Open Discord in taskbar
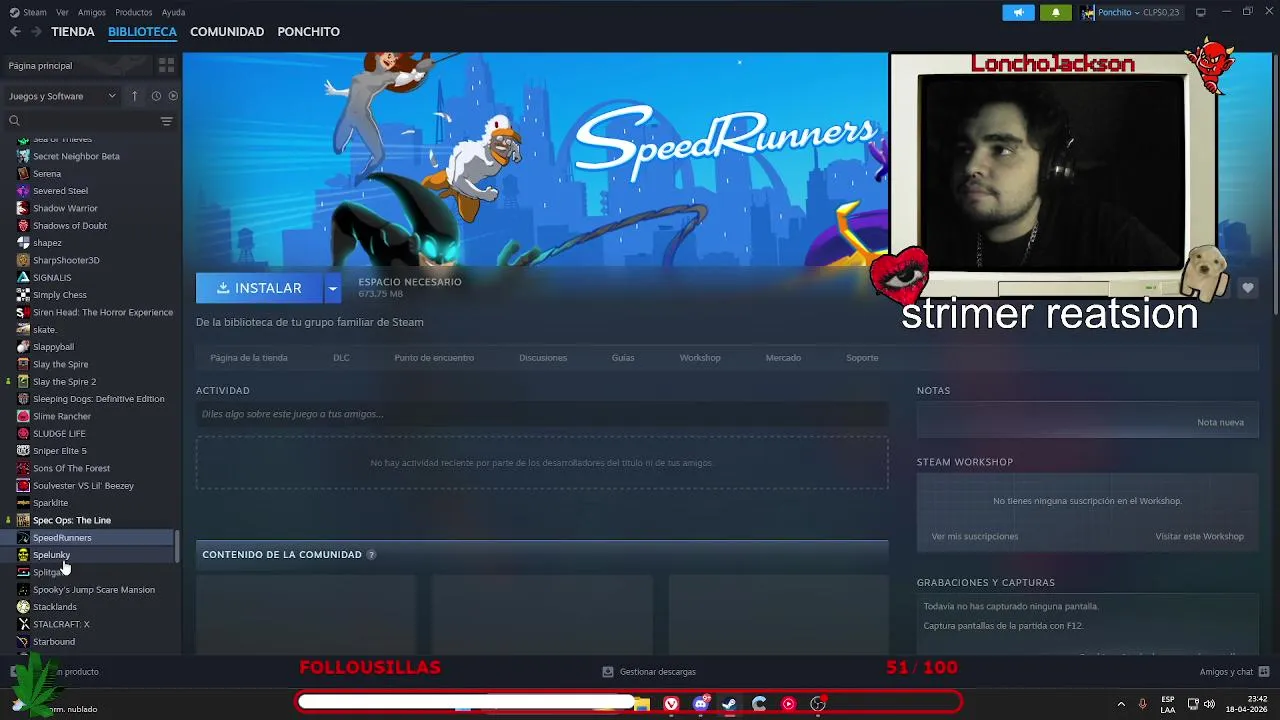Screen dimensions: 1280x720 tap(700, 704)
